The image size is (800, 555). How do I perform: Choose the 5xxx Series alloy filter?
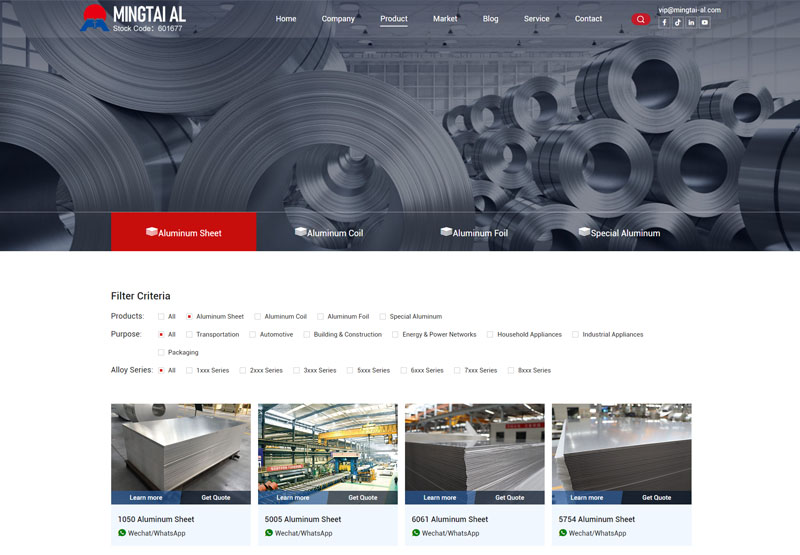351,371
